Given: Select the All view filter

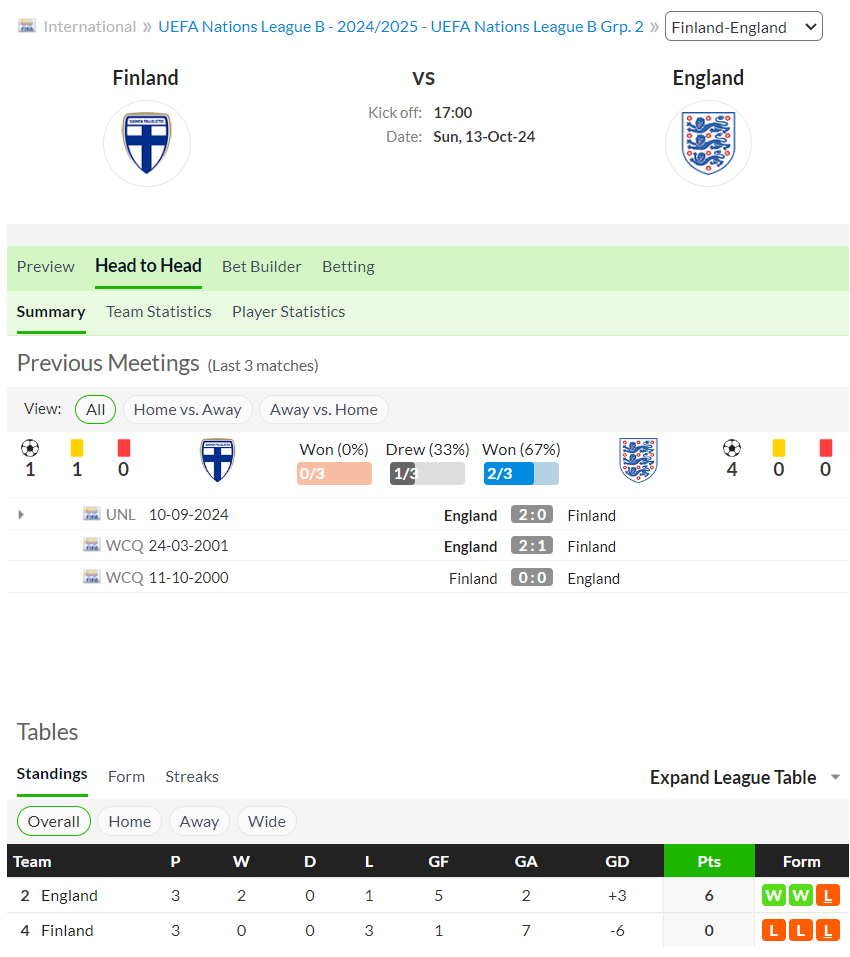Looking at the screenshot, I should (x=95, y=410).
